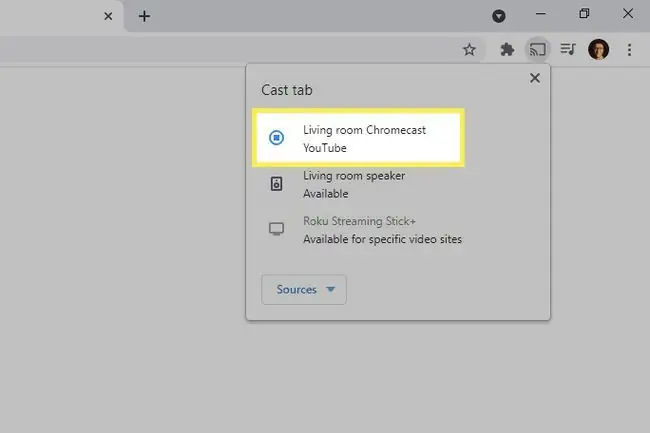This screenshot has height=433, width=650.
Task: Close the current browser tab
Action: coord(108,16)
